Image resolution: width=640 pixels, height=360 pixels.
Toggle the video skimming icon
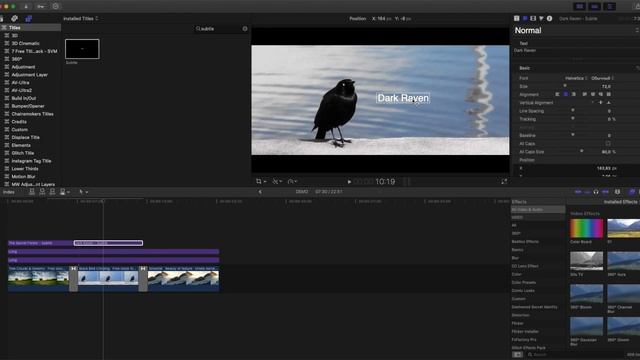[x=578, y=192]
